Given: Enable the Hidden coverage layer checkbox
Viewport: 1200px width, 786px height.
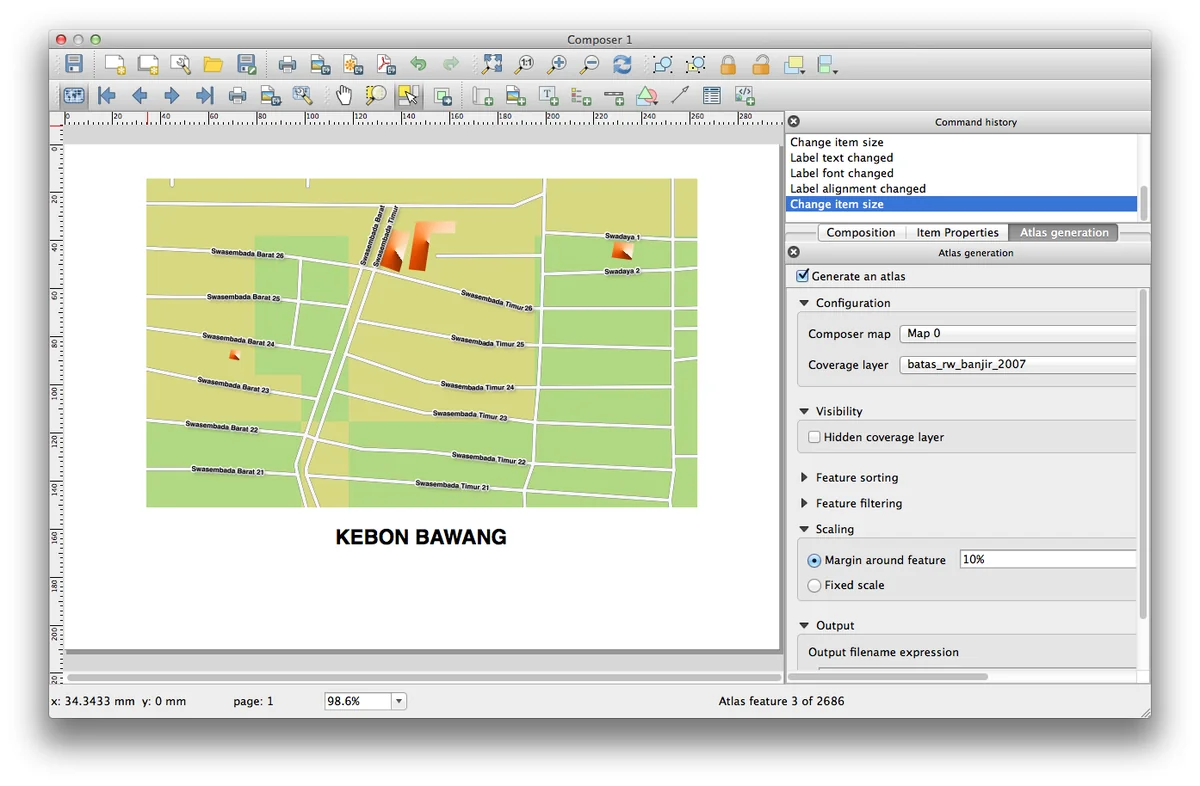Looking at the screenshot, I should point(815,437).
